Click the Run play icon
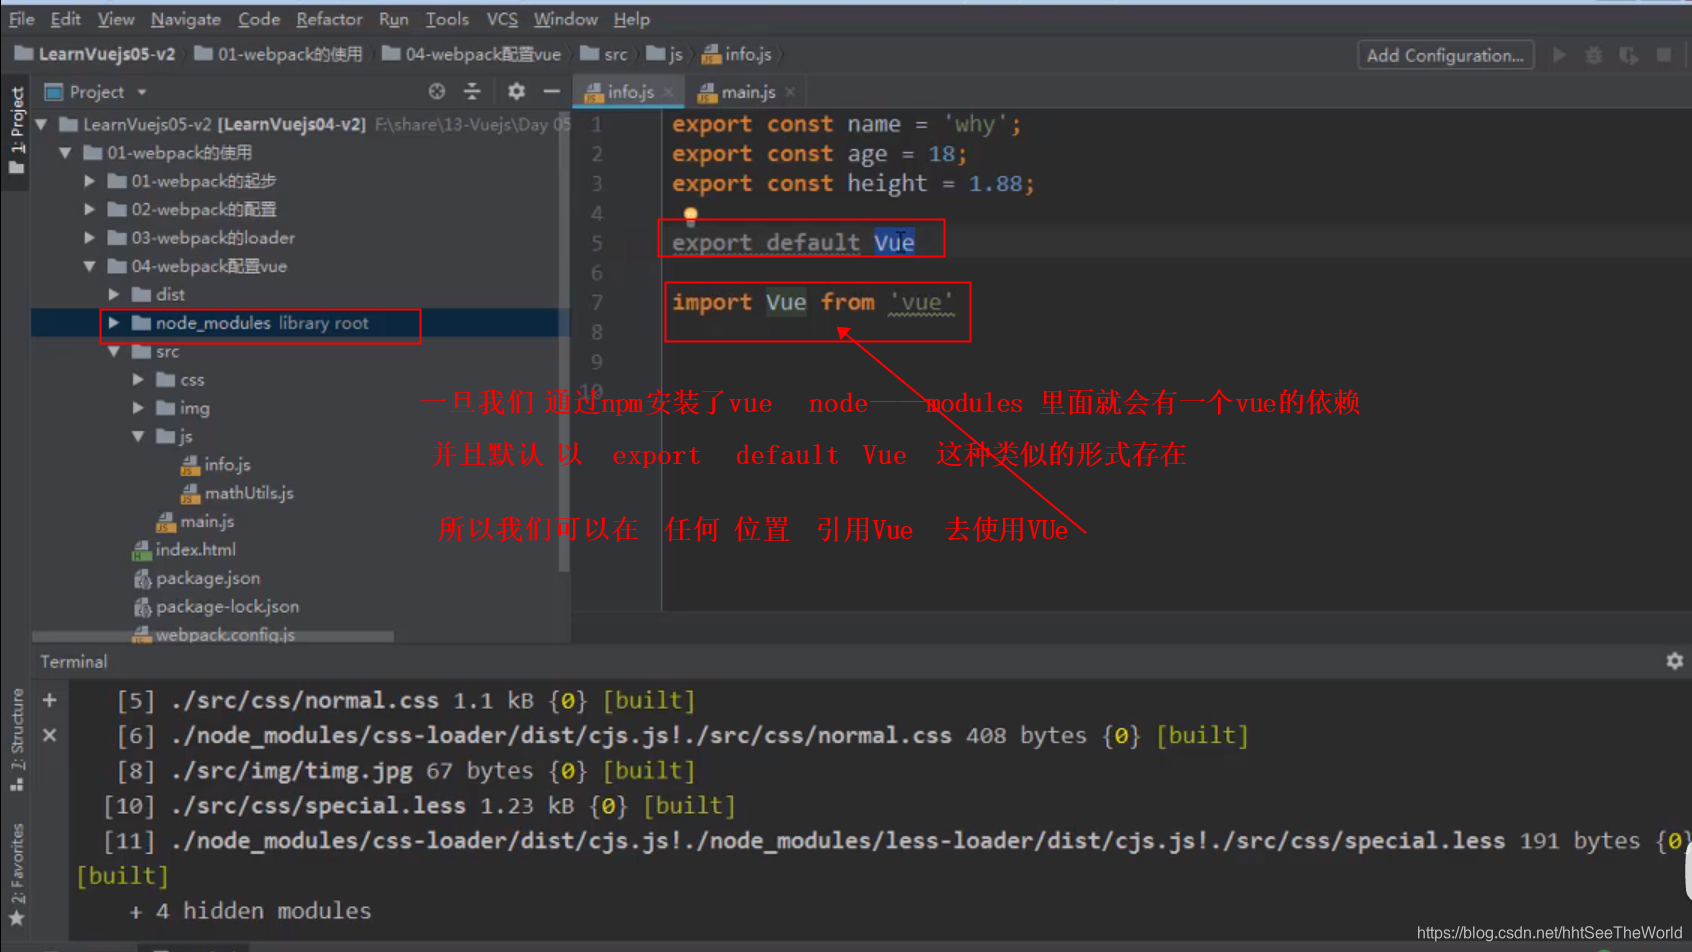Viewport: 1692px width, 952px height. (1559, 55)
